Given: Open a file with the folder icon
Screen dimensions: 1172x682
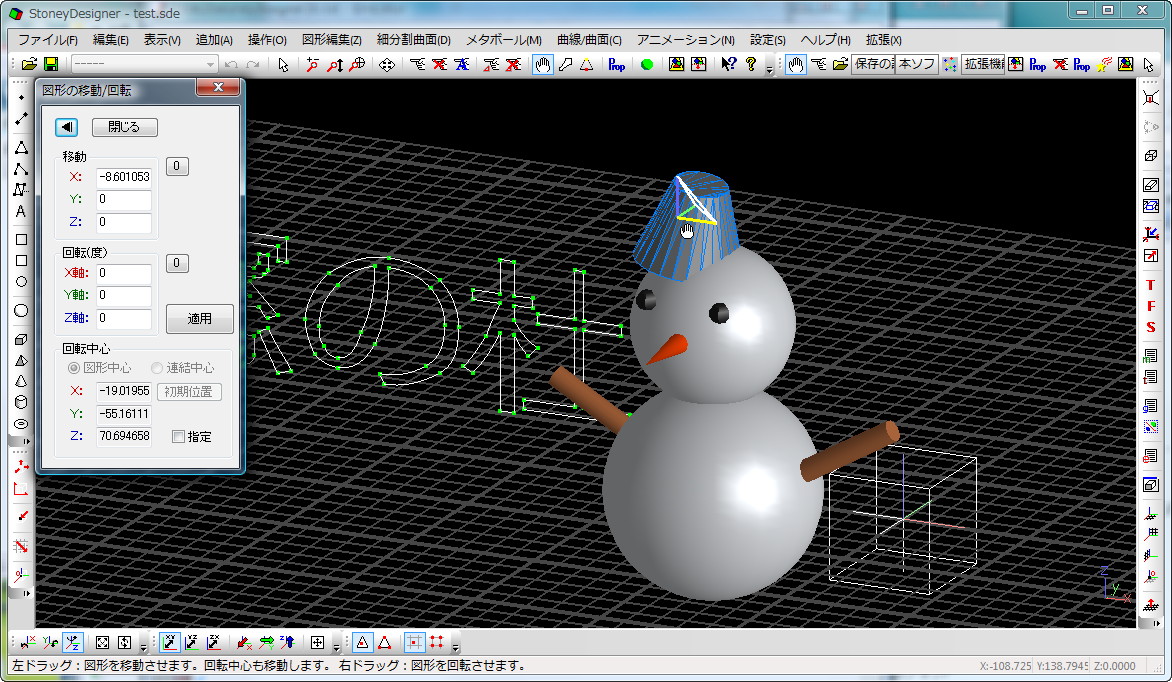Looking at the screenshot, I should [x=29, y=64].
